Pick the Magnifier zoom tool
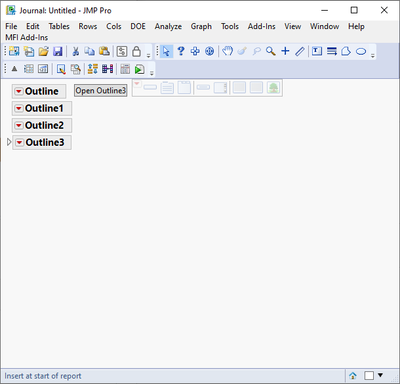 point(271,51)
